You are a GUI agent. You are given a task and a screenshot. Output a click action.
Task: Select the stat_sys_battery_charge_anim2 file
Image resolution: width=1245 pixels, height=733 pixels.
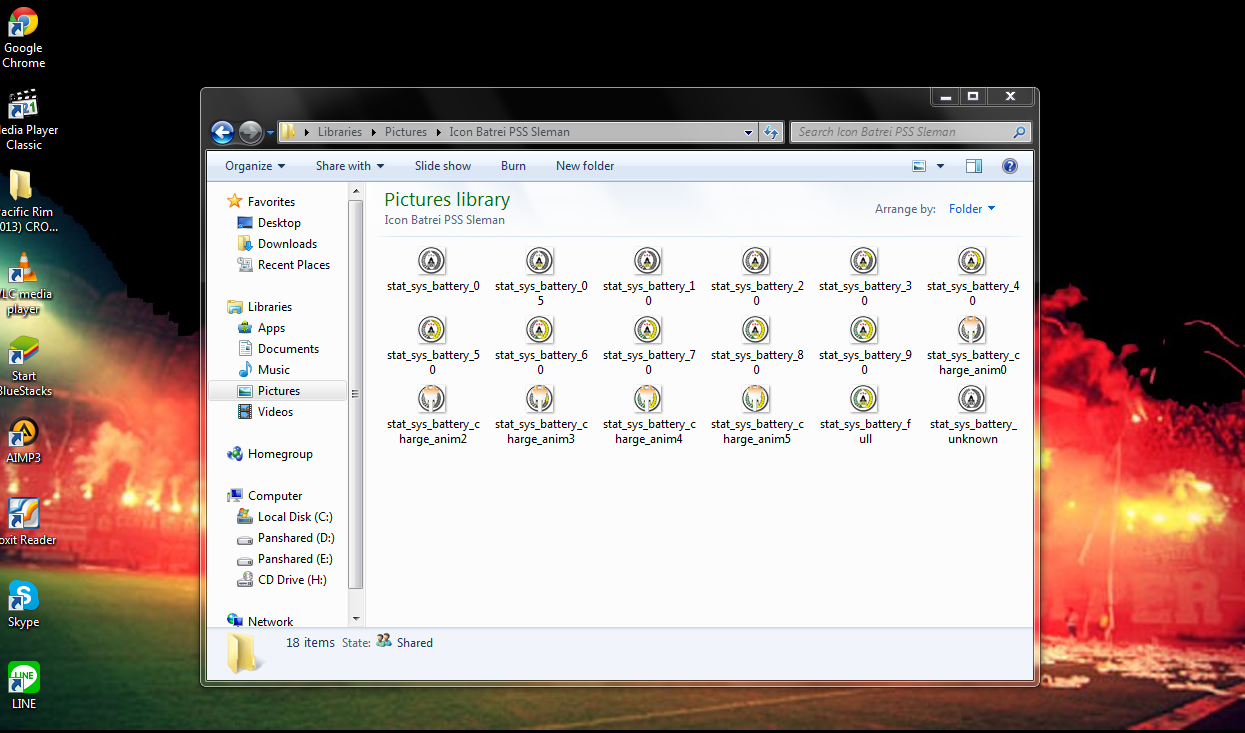point(432,415)
